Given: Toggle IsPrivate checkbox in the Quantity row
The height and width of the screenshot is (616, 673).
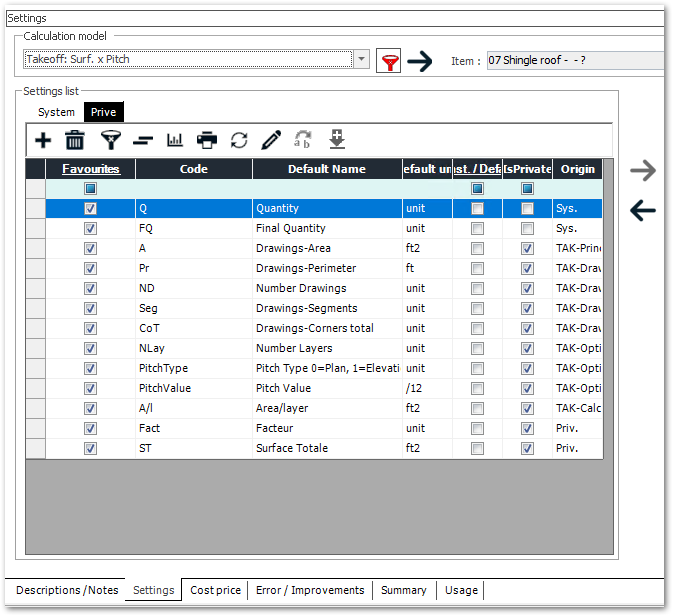Looking at the screenshot, I should pos(527,209).
